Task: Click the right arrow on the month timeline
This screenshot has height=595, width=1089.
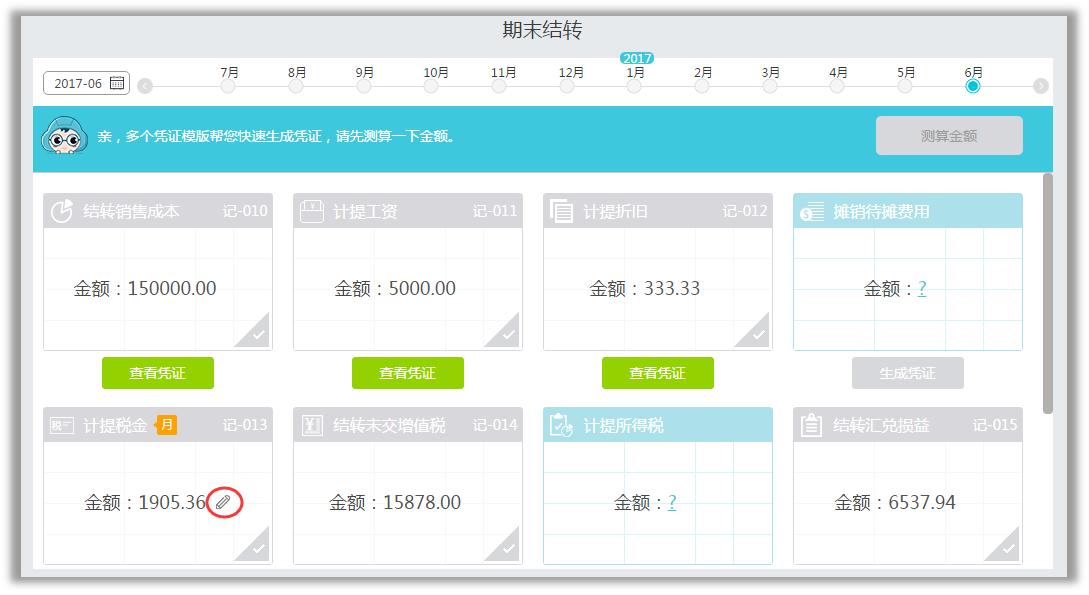Action: pos(1043,88)
